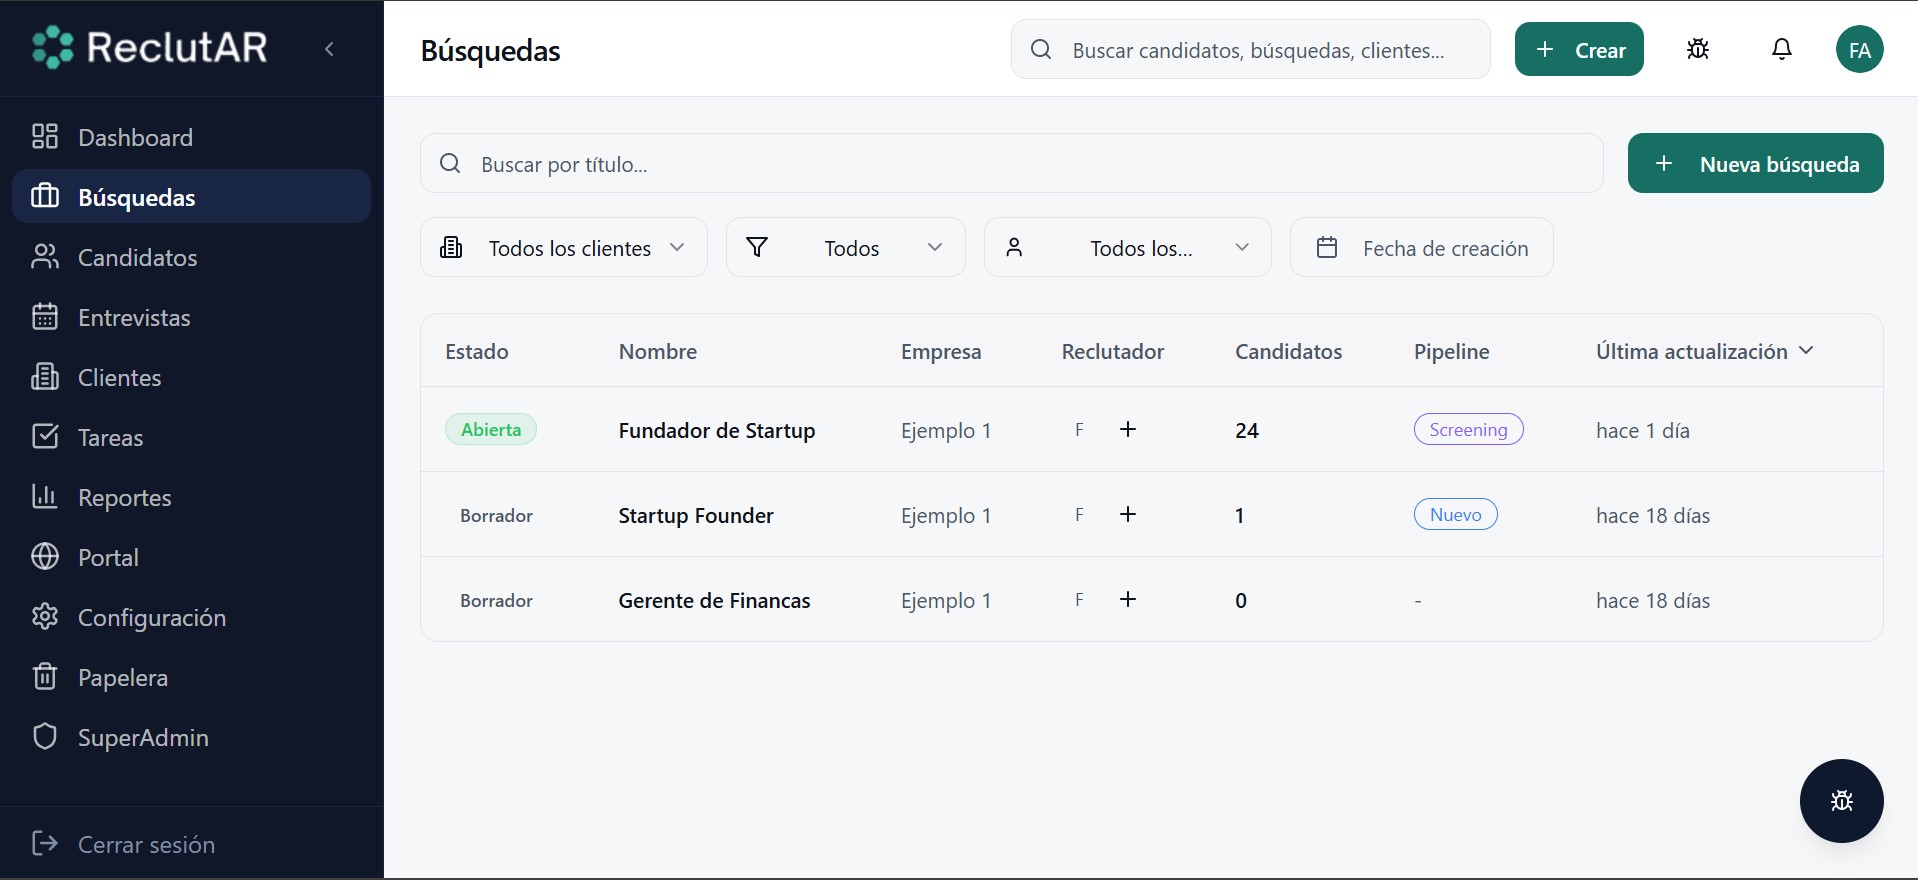The image size is (1918, 880).
Task: Open the bug report icon in header
Action: tap(1697, 49)
